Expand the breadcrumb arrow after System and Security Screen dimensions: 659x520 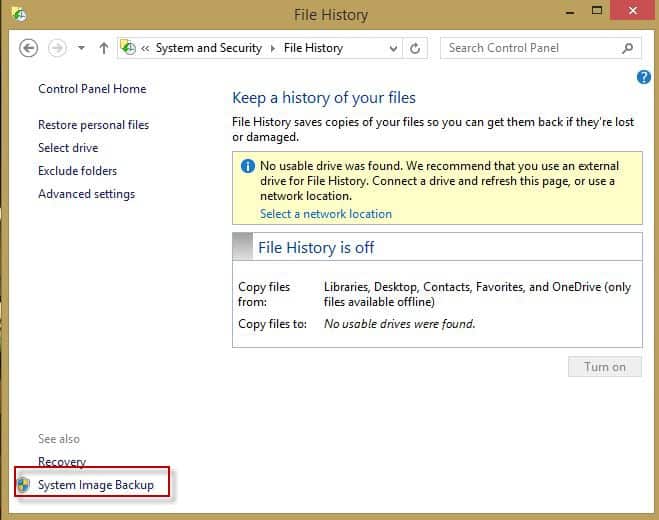(273, 48)
